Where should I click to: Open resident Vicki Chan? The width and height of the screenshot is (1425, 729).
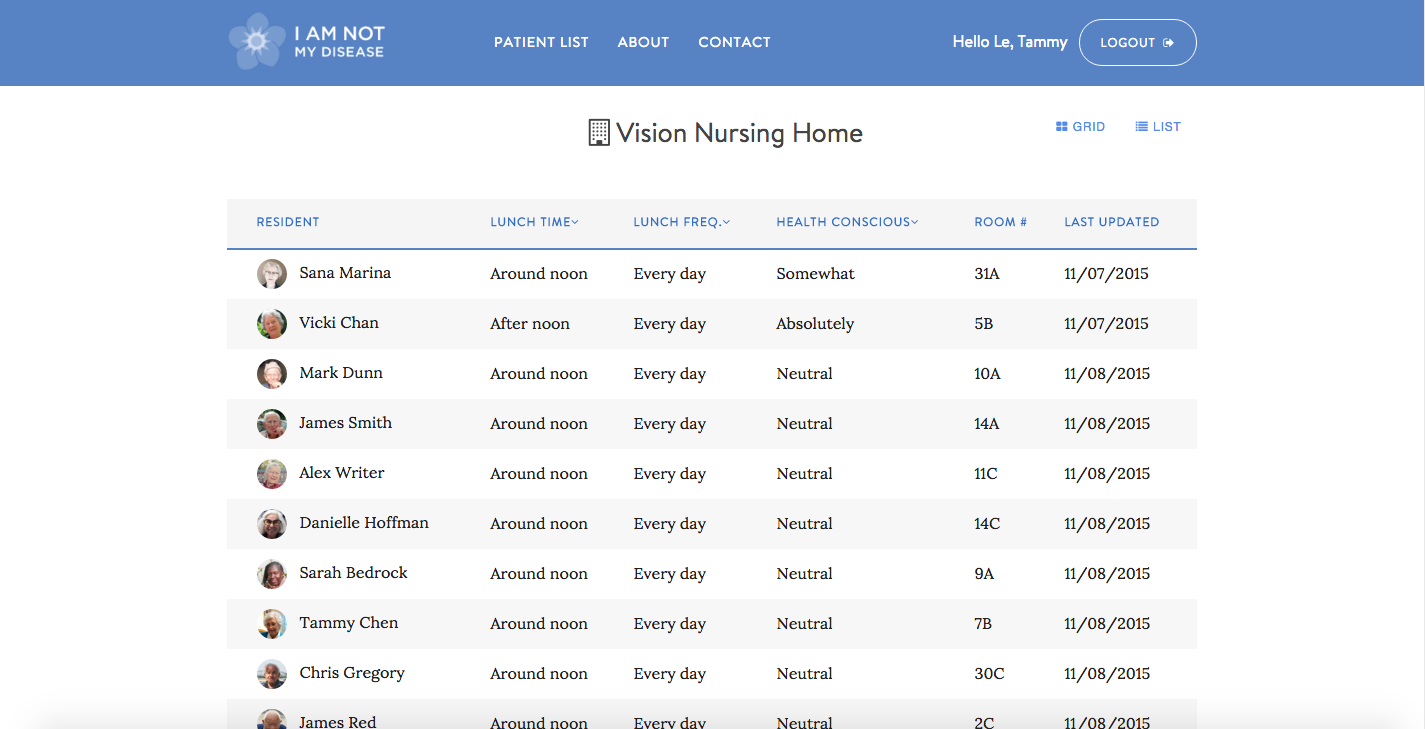pyautogui.click(x=339, y=323)
